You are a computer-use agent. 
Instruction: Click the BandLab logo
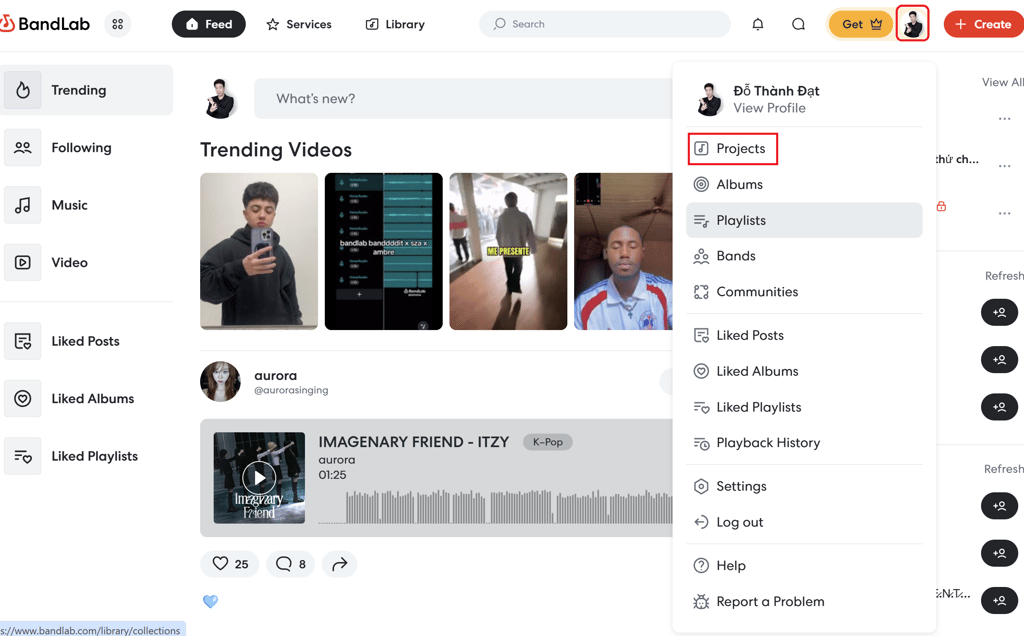45,24
